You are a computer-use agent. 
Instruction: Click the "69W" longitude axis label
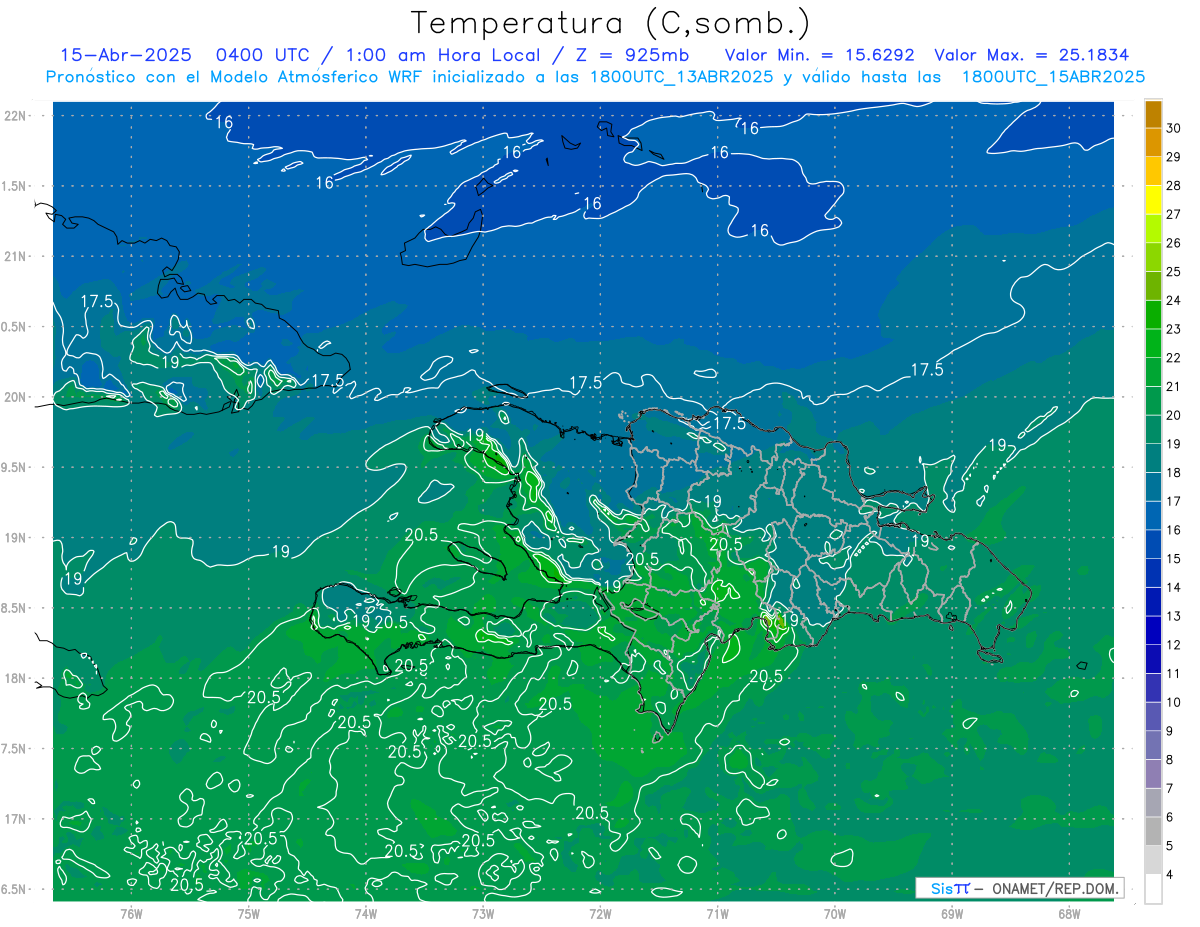click(952, 914)
